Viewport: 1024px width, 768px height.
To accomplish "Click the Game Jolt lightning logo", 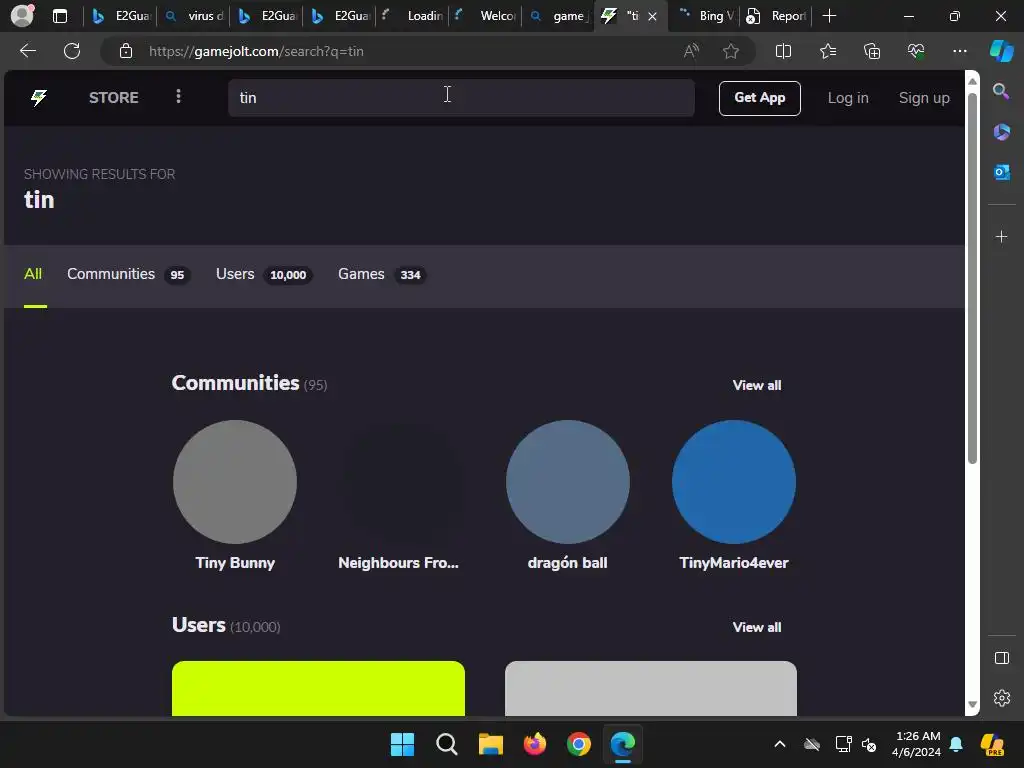I will (x=39, y=98).
